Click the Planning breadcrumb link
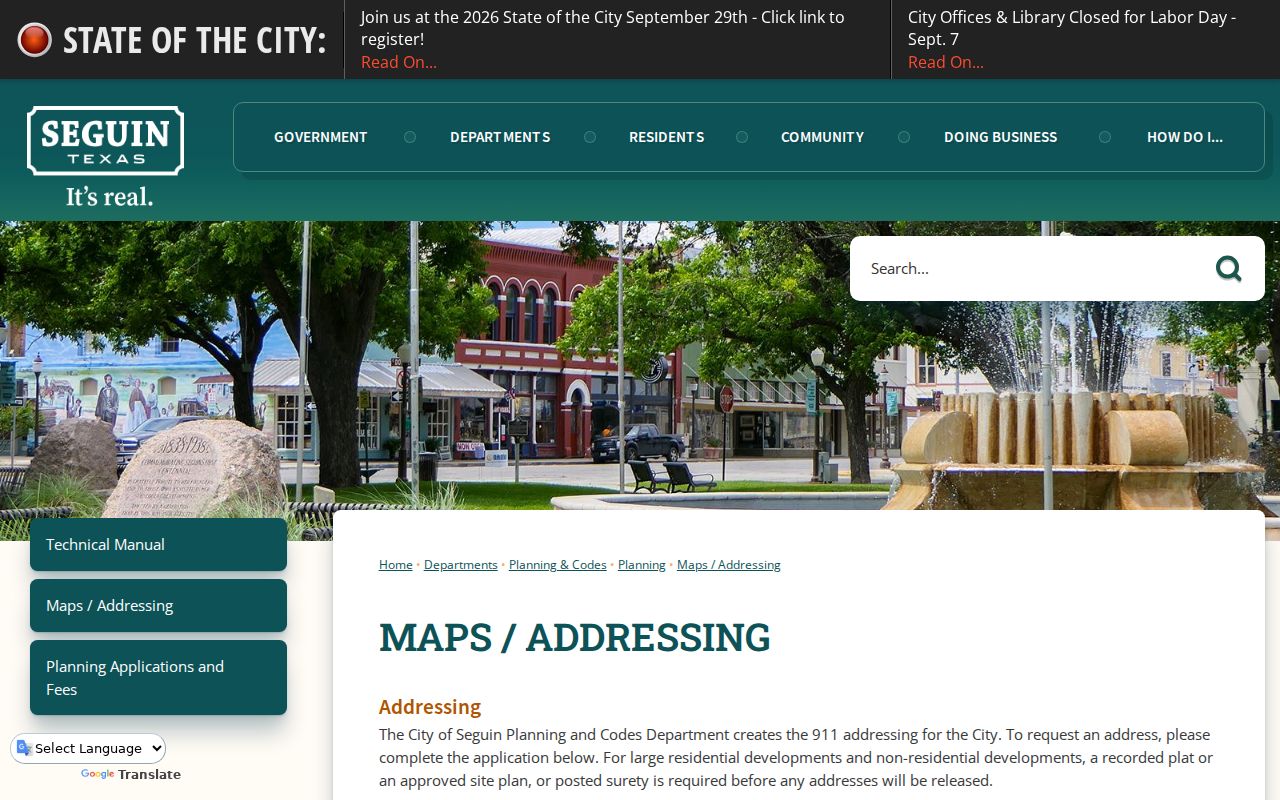This screenshot has width=1280, height=800. (642, 565)
